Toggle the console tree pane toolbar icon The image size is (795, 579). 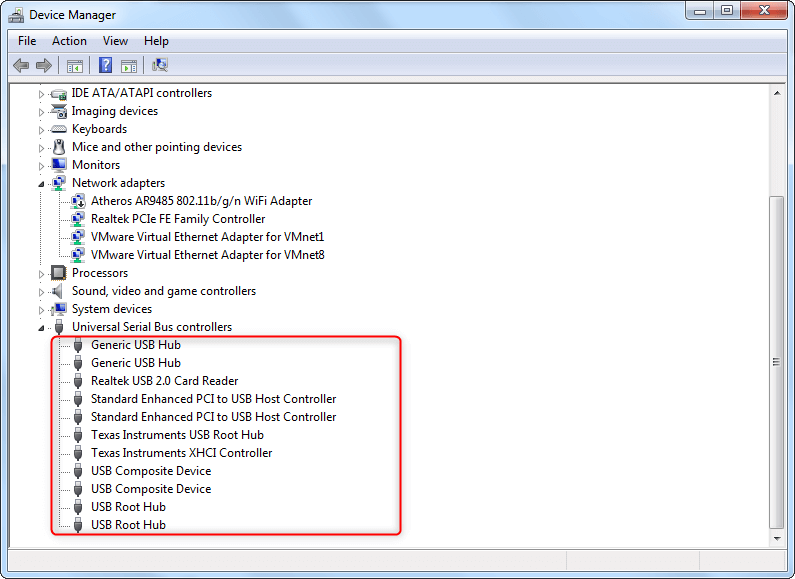75,65
